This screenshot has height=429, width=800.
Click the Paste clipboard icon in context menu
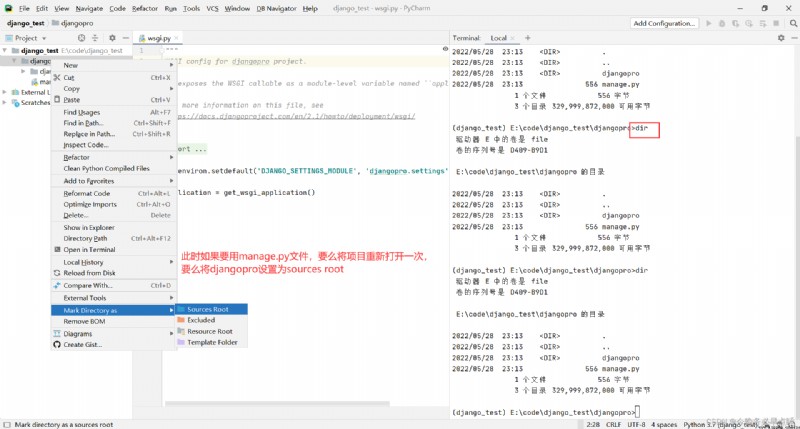click(57, 99)
